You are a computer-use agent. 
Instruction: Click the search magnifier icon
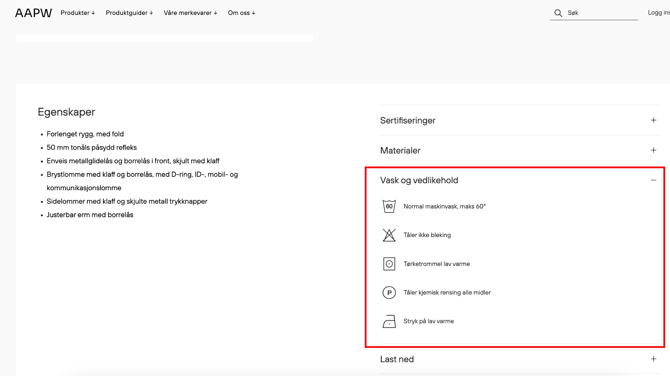click(x=558, y=13)
